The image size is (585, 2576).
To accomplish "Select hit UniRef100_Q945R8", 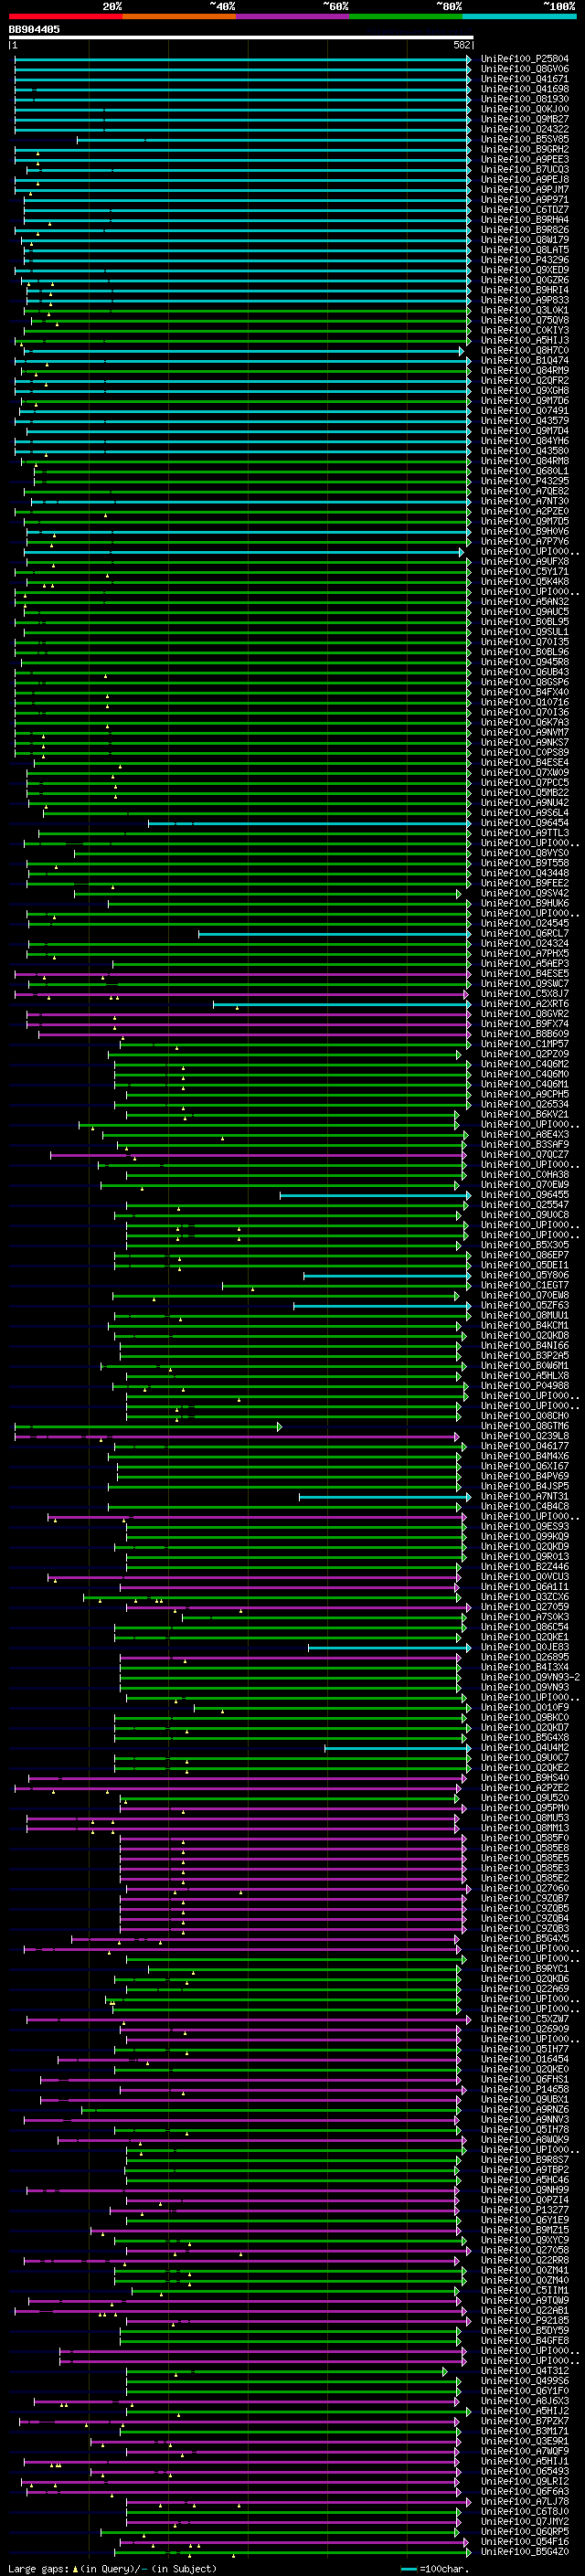I will tap(524, 662).
